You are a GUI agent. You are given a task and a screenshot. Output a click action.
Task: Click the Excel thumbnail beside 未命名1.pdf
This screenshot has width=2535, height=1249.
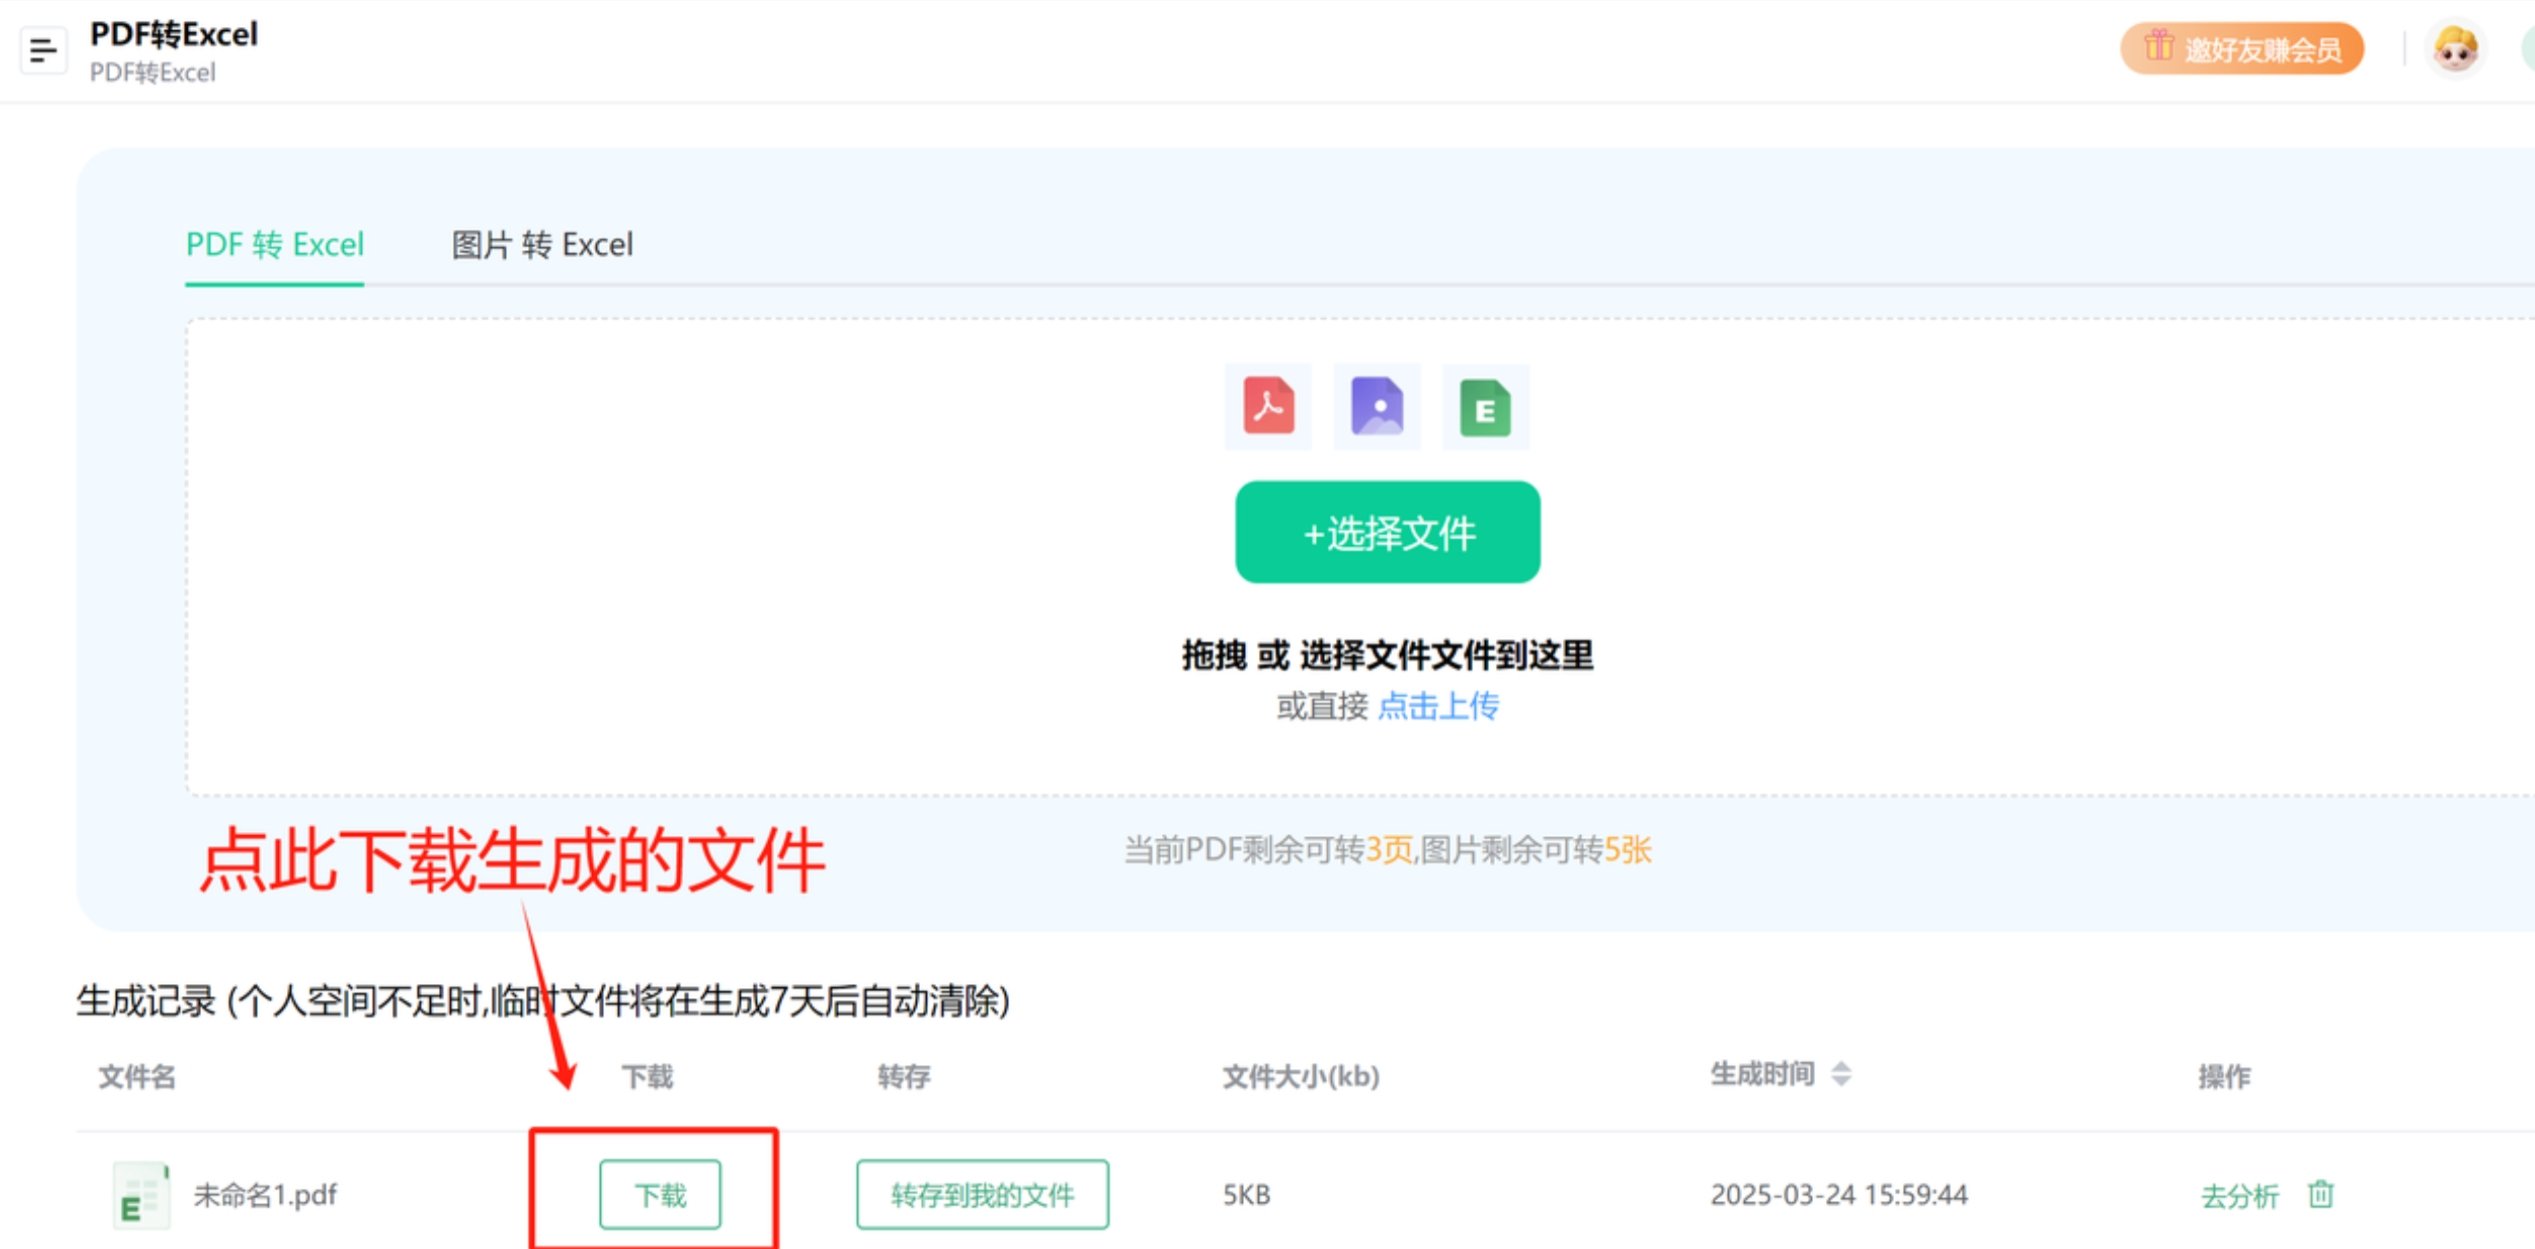pyautogui.click(x=141, y=1193)
